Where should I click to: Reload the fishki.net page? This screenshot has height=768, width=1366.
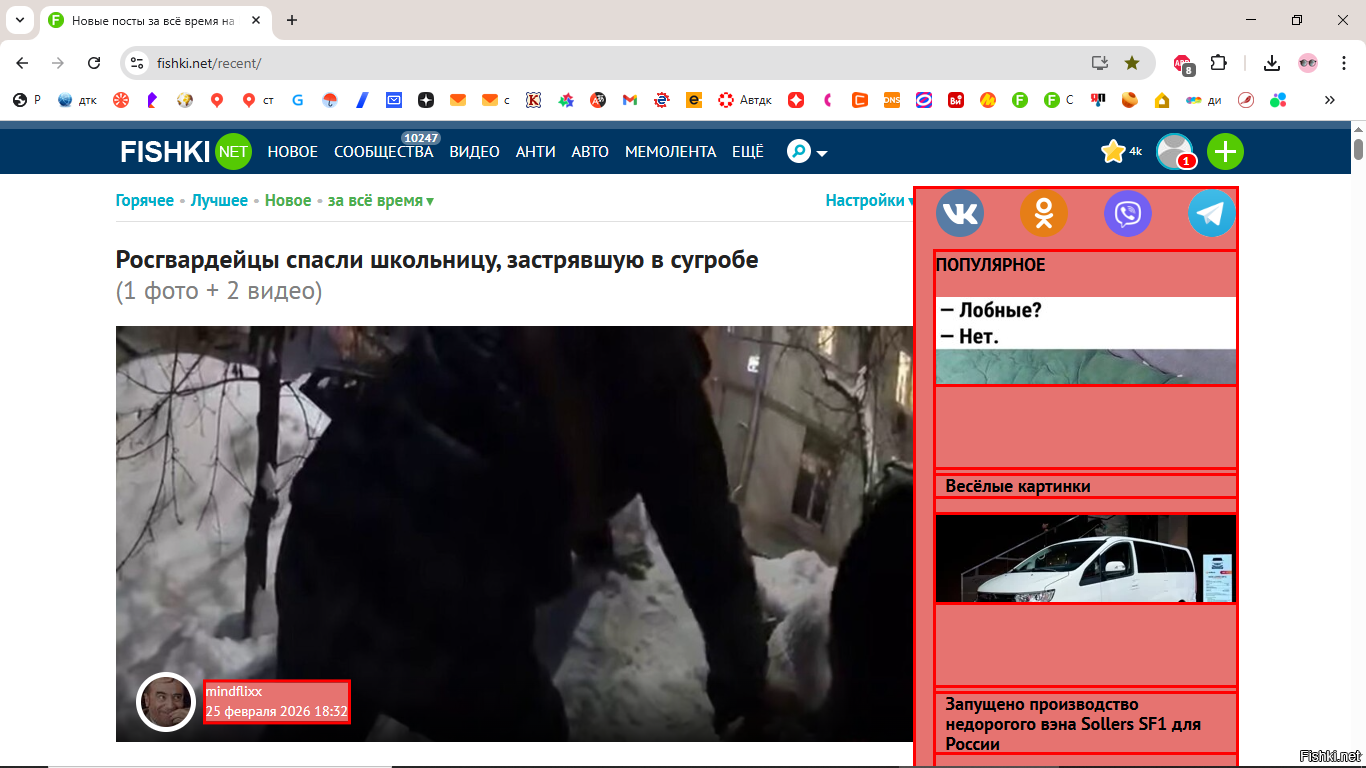94,63
